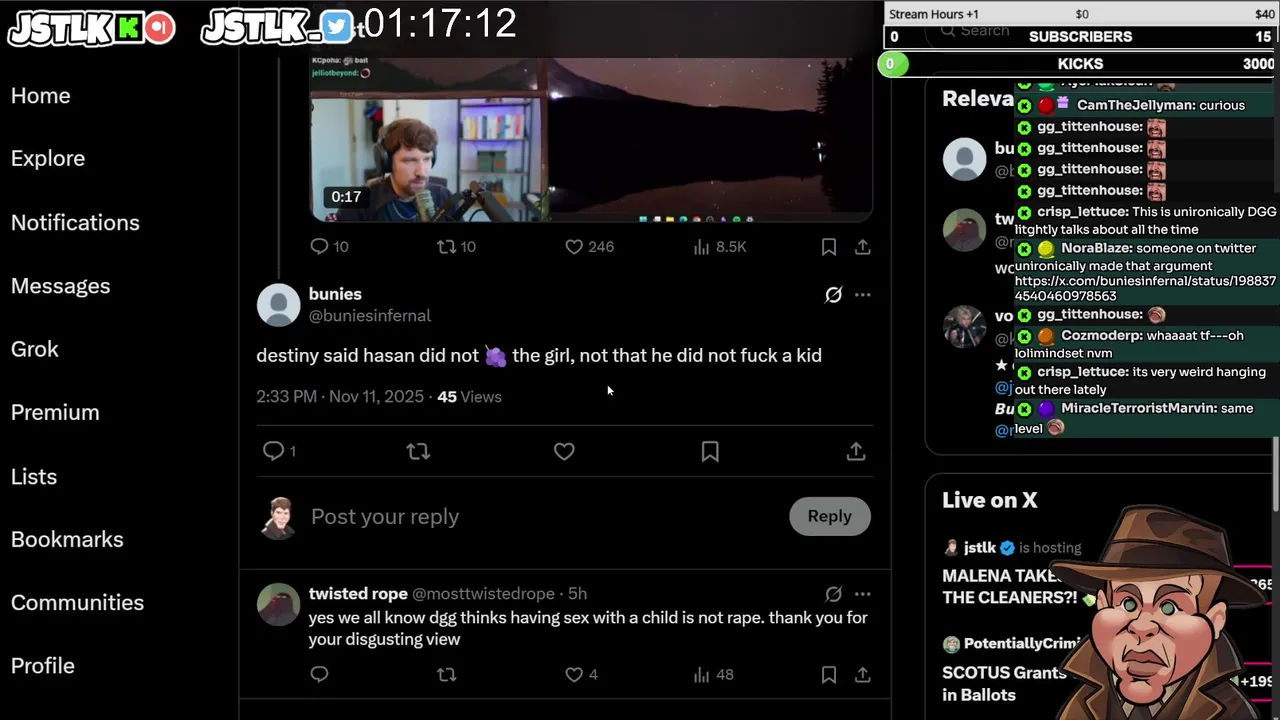Image resolution: width=1280 pixels, height=720 pixels.
Task: Select Premium in the sidebar
Action: (55, 413)
